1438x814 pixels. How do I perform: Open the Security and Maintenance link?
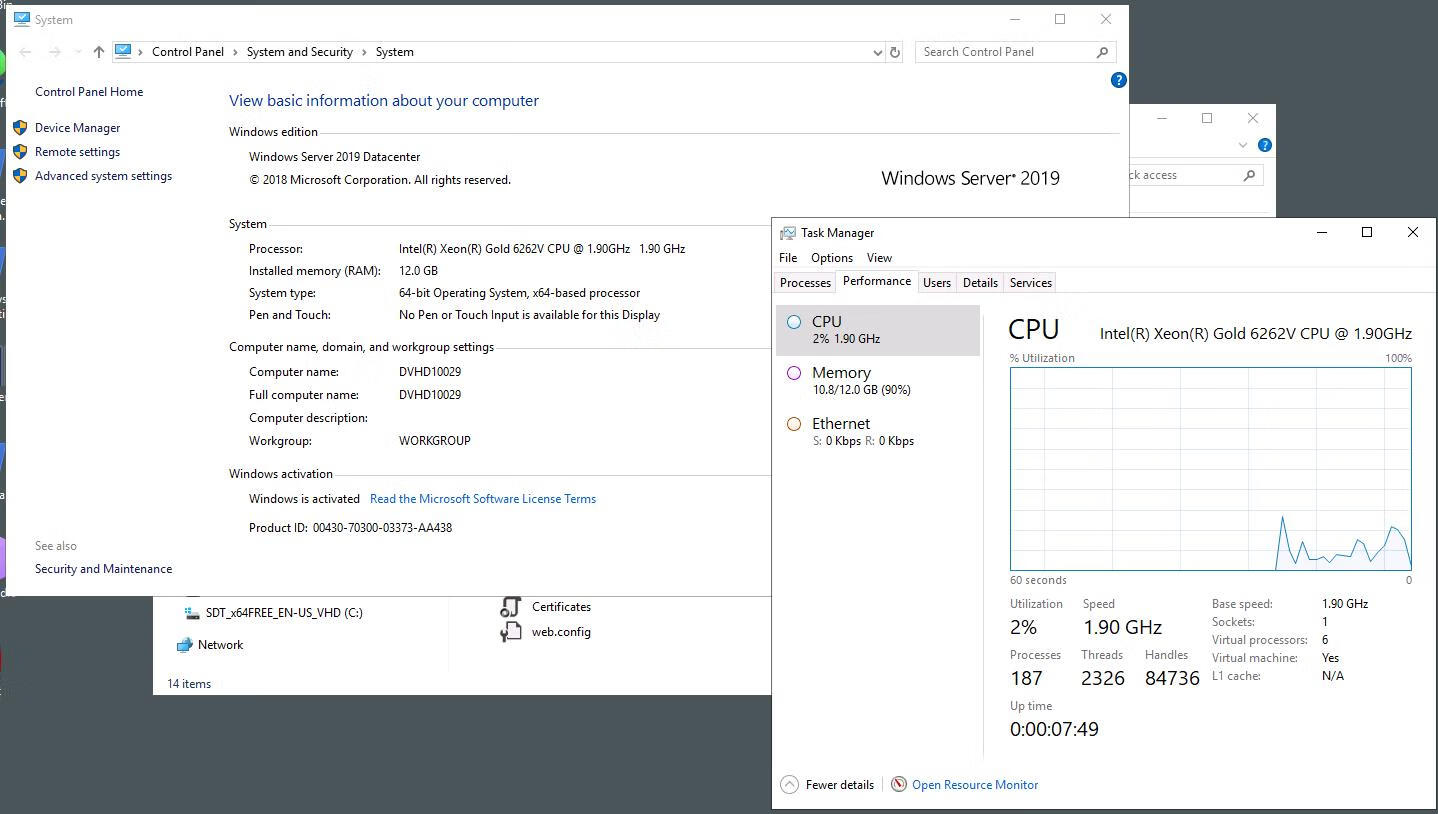(103, 569)
